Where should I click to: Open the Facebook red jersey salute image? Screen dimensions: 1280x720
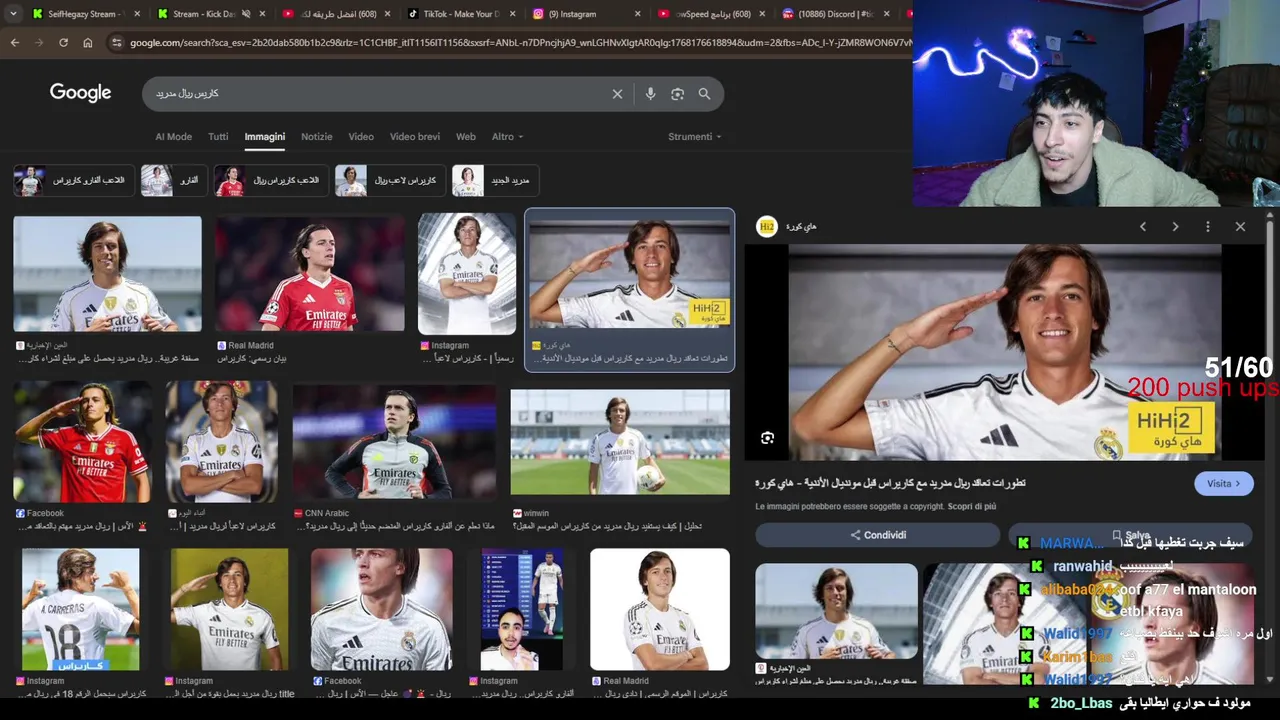pos(82,441)
